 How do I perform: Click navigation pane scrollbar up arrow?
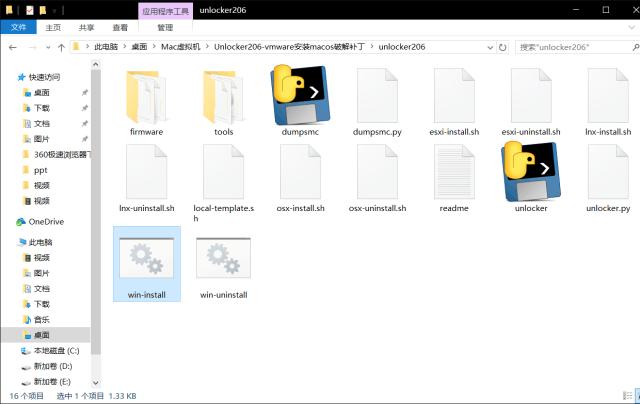point(96,64)
